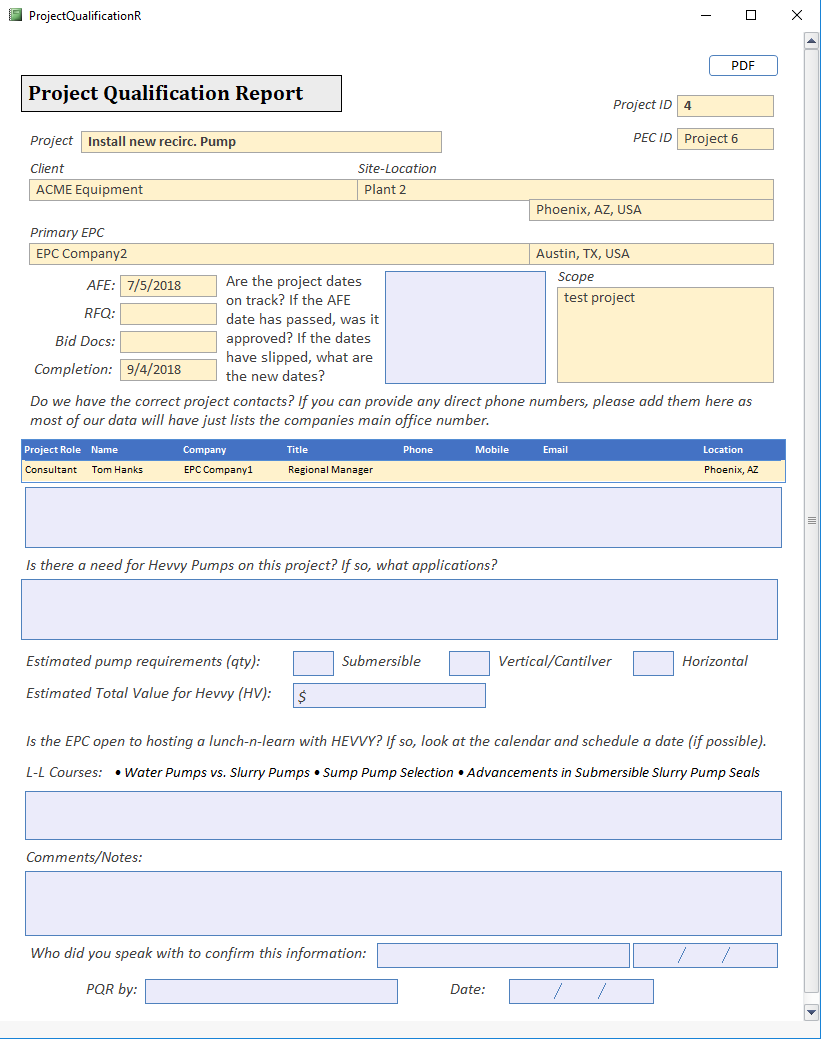The height and width of the screenshot is (1039, 821).
Task: Click the Company column header
Action: (x=204, y=450)
